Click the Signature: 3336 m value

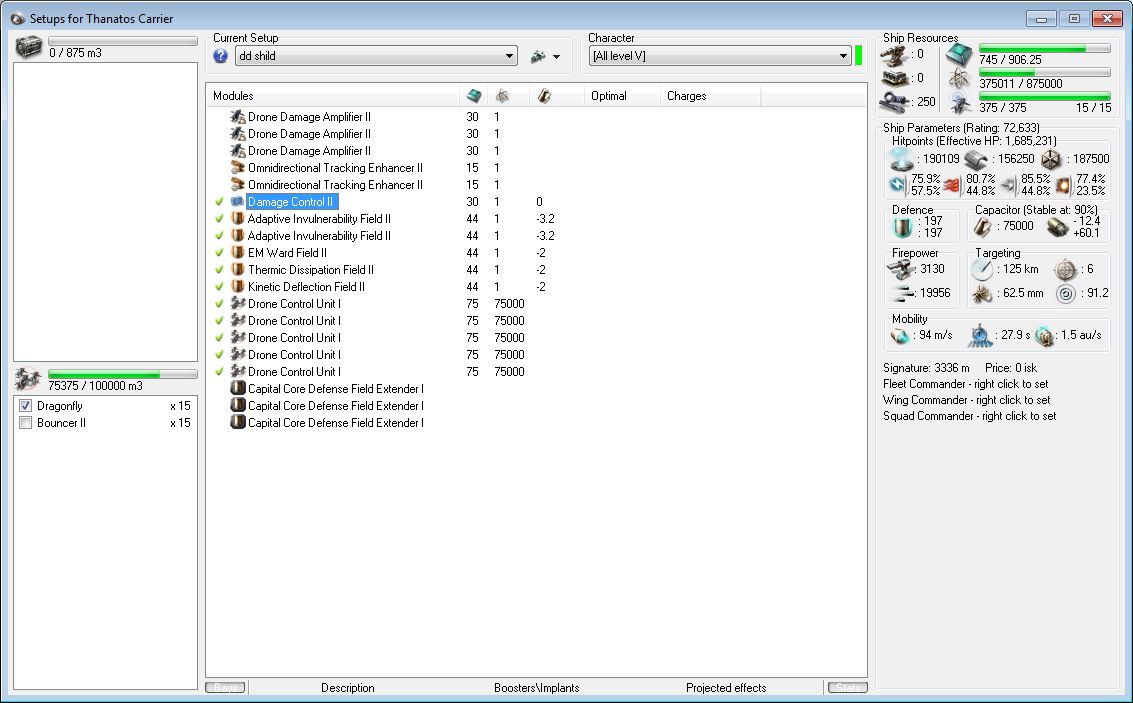coord(926,368)
